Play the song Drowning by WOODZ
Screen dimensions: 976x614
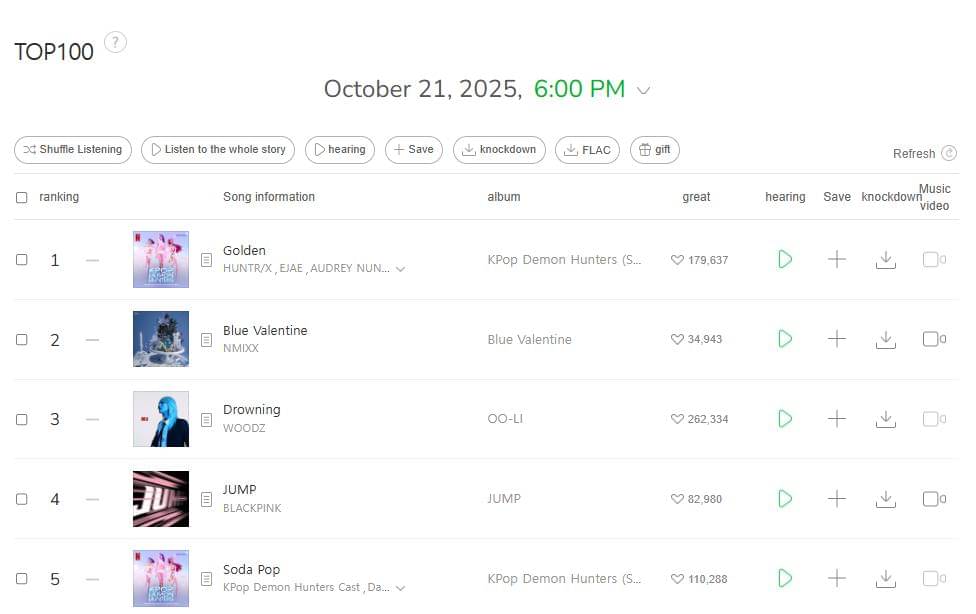[x=785, y=419]
